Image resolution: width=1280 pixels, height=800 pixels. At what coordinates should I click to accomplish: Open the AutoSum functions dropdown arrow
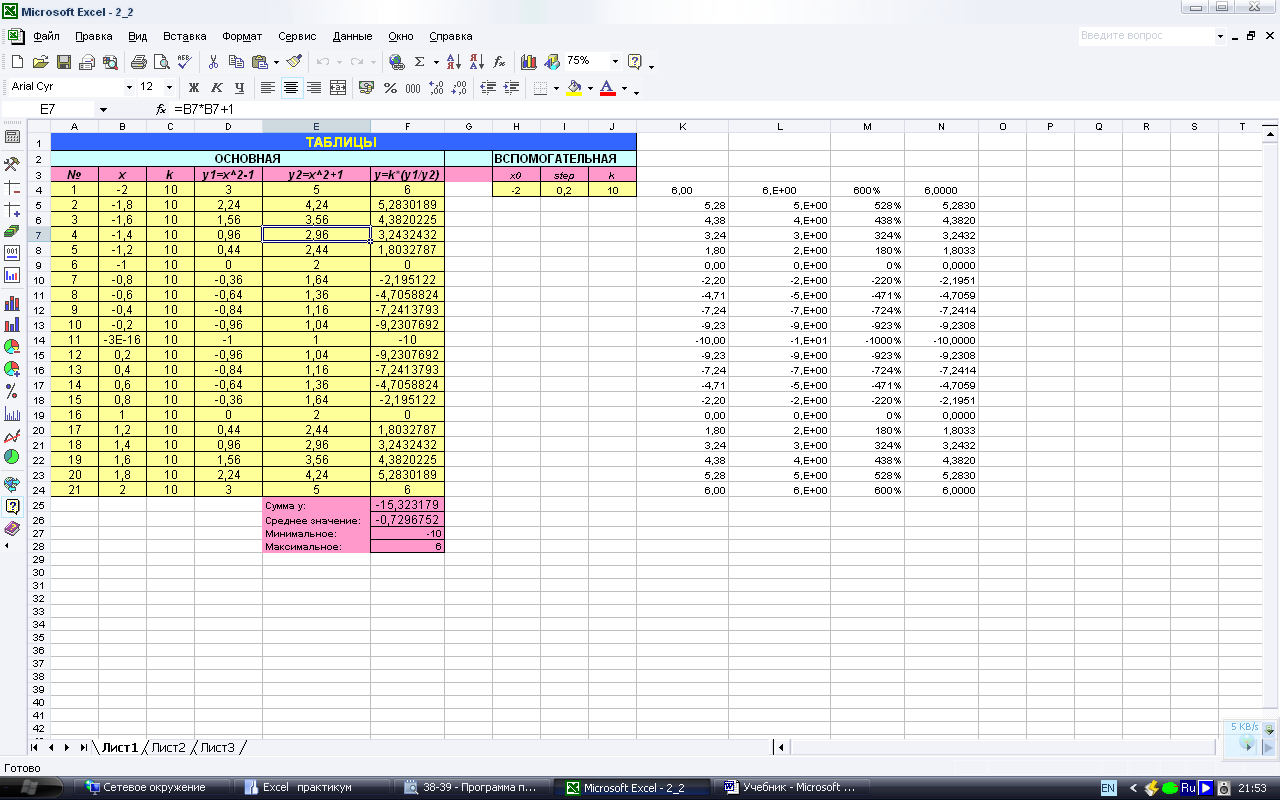tap(436, 62)
